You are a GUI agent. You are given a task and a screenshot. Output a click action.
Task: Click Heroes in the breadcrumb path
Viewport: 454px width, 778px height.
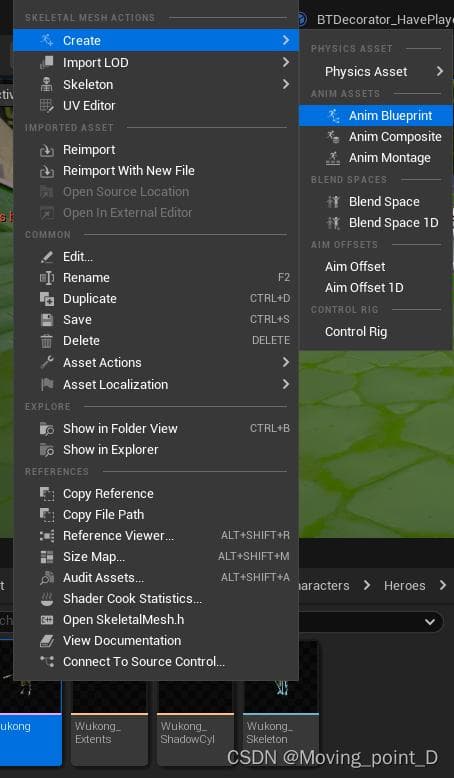pos(404,585)
